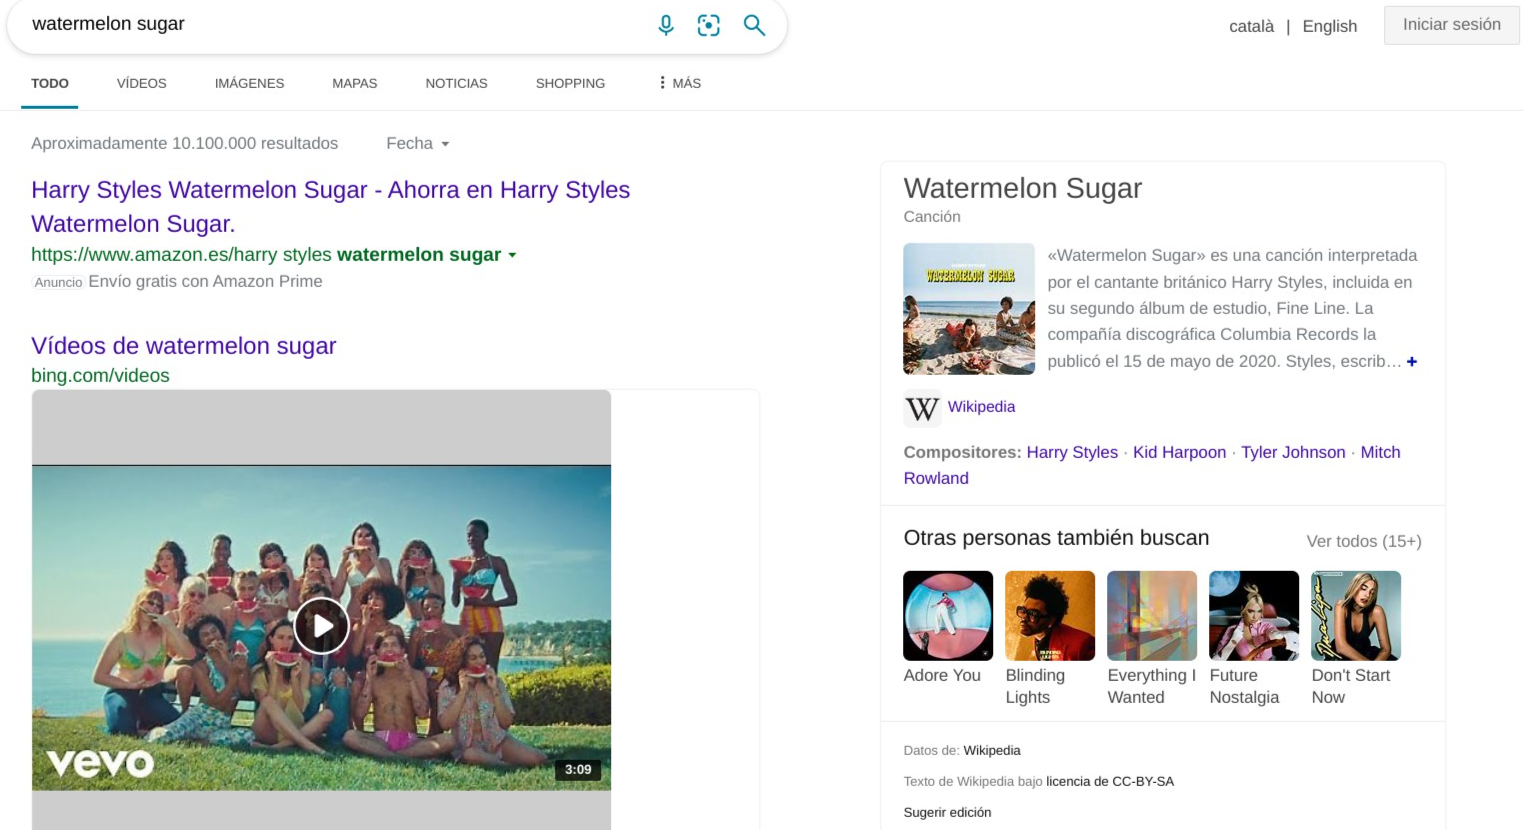Play the Watermelon Sugar Vevo video
The width and height of the screenshot is (1524, 830).
coord(321,626)
